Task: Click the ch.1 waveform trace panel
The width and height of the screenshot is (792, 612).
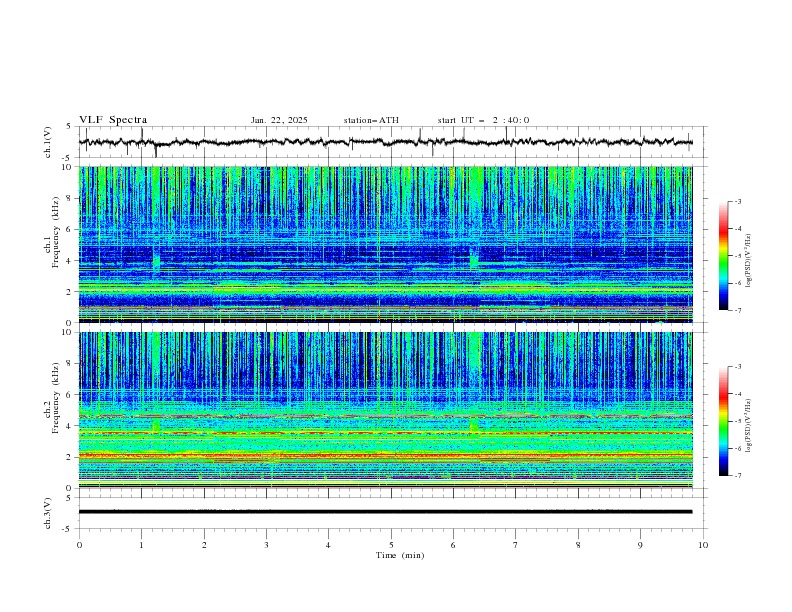Action: pos(392,142)
